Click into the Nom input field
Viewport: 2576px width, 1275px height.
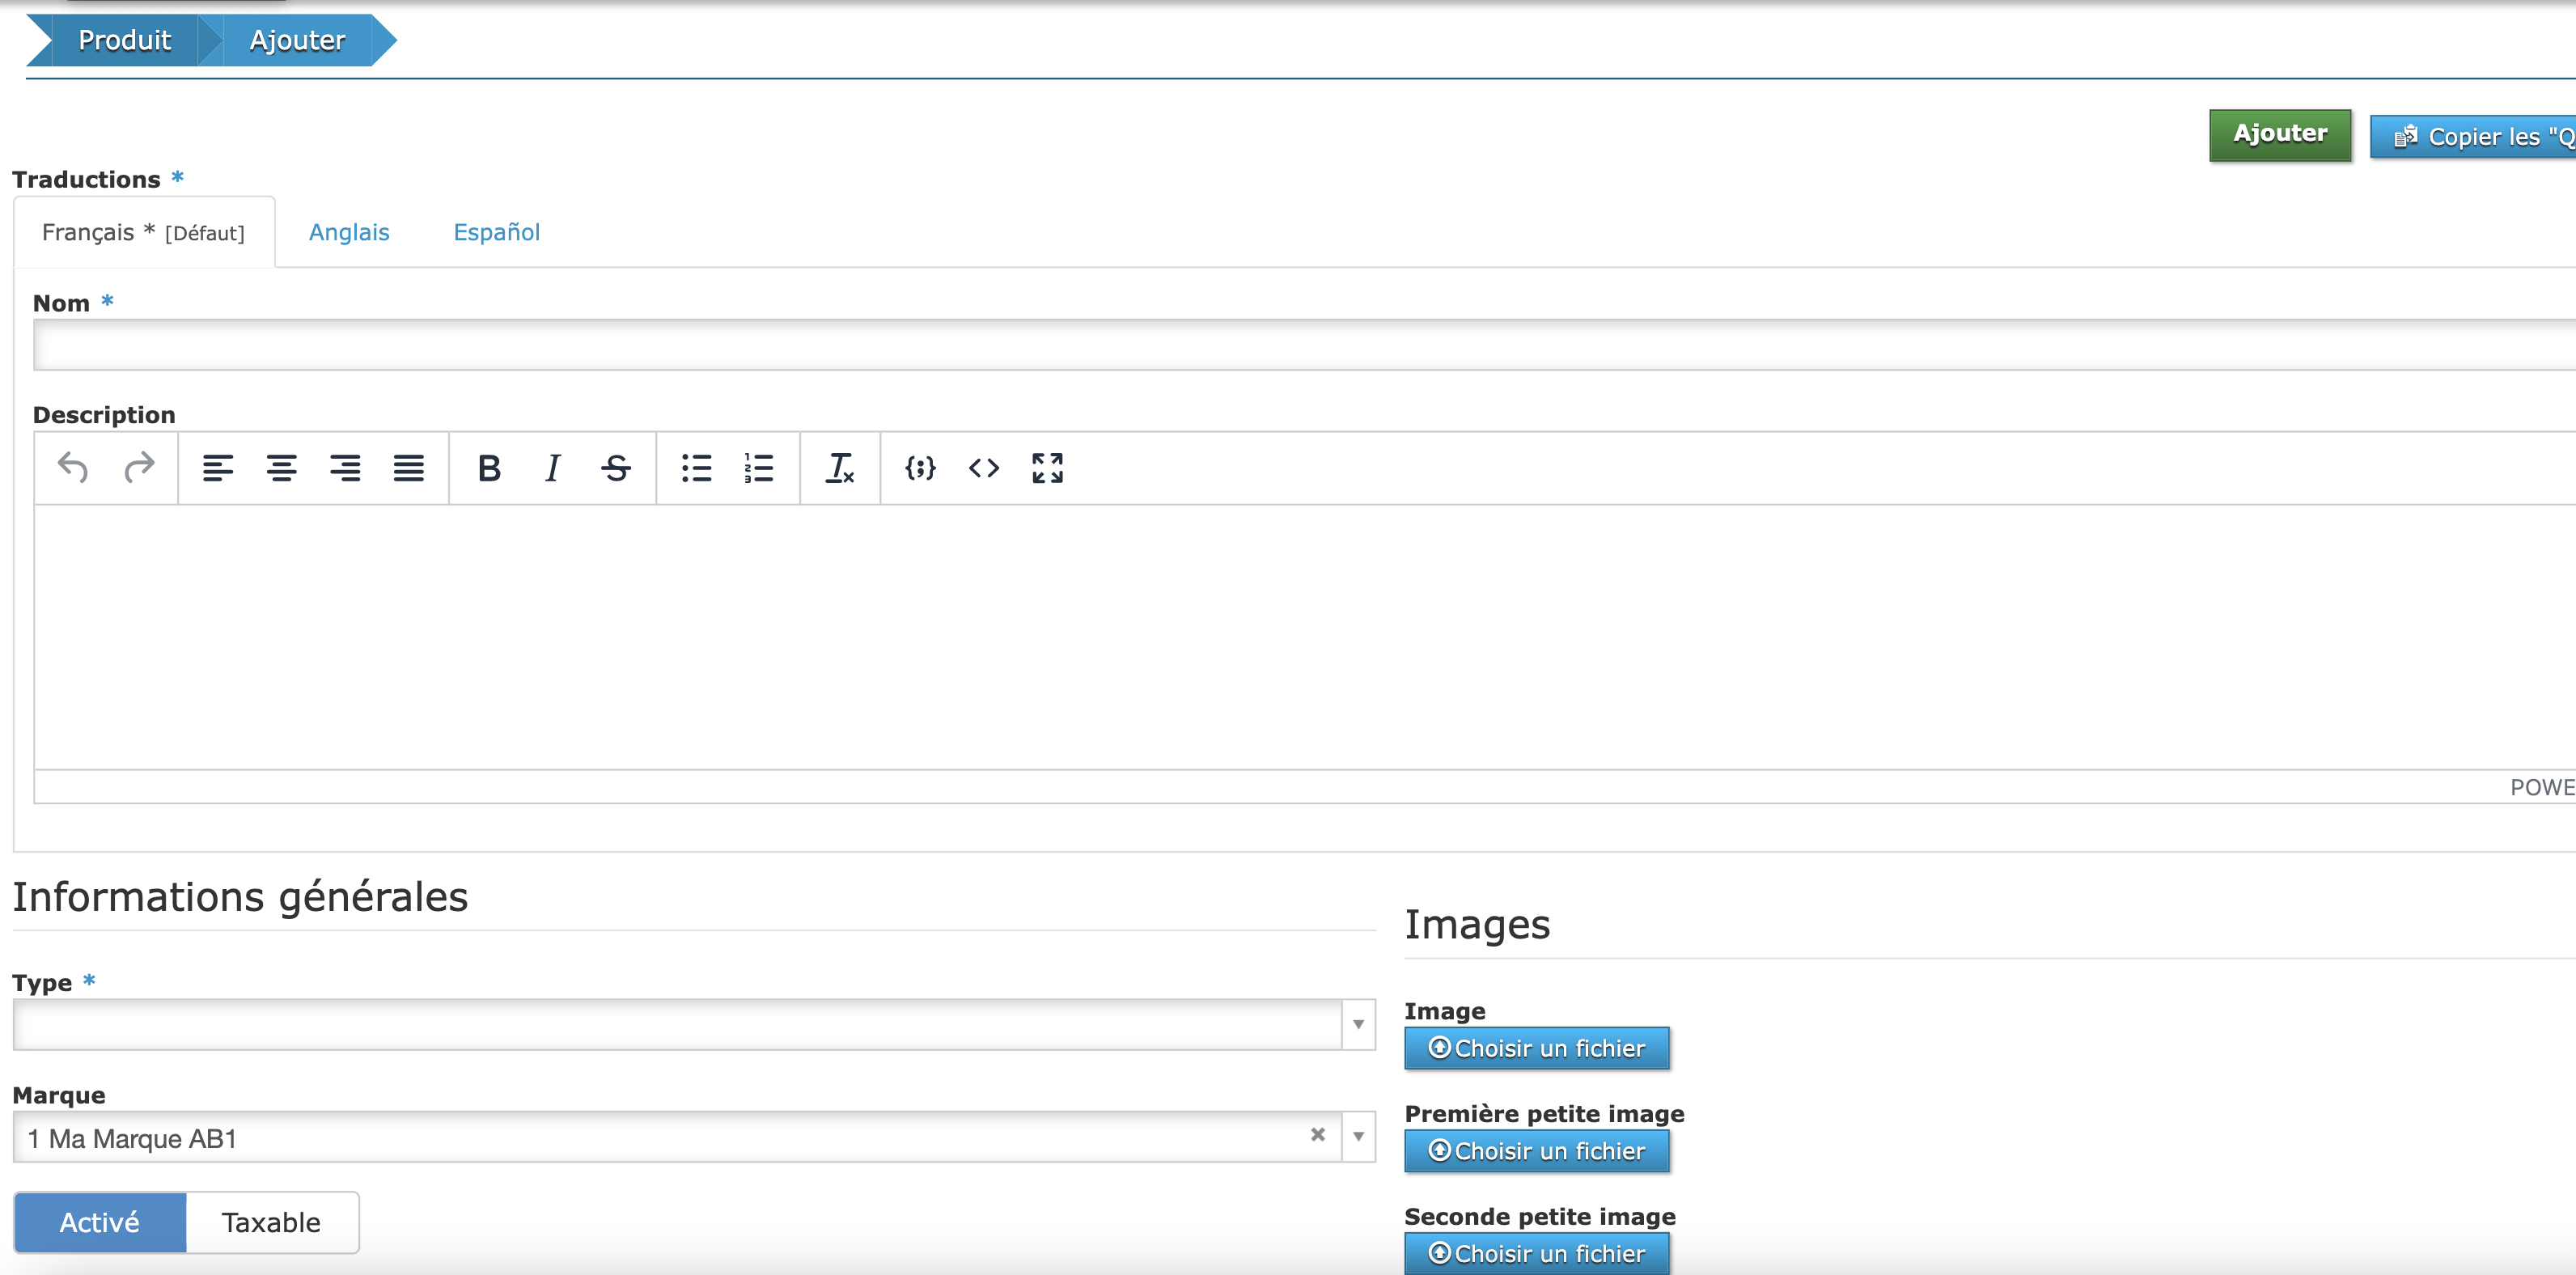pyautogui.click(x=1300, y=345)
